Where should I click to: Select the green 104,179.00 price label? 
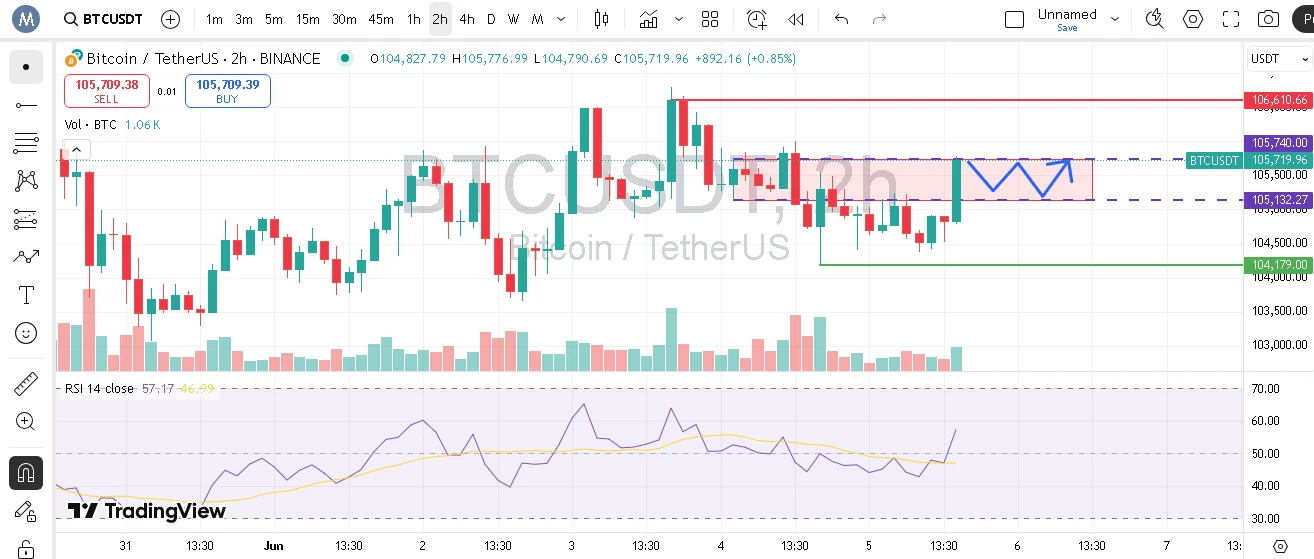coord(1279,265)
